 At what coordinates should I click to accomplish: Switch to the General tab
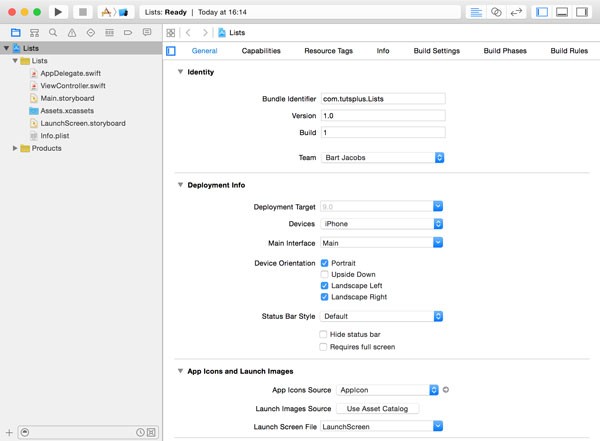coord(204,51)
